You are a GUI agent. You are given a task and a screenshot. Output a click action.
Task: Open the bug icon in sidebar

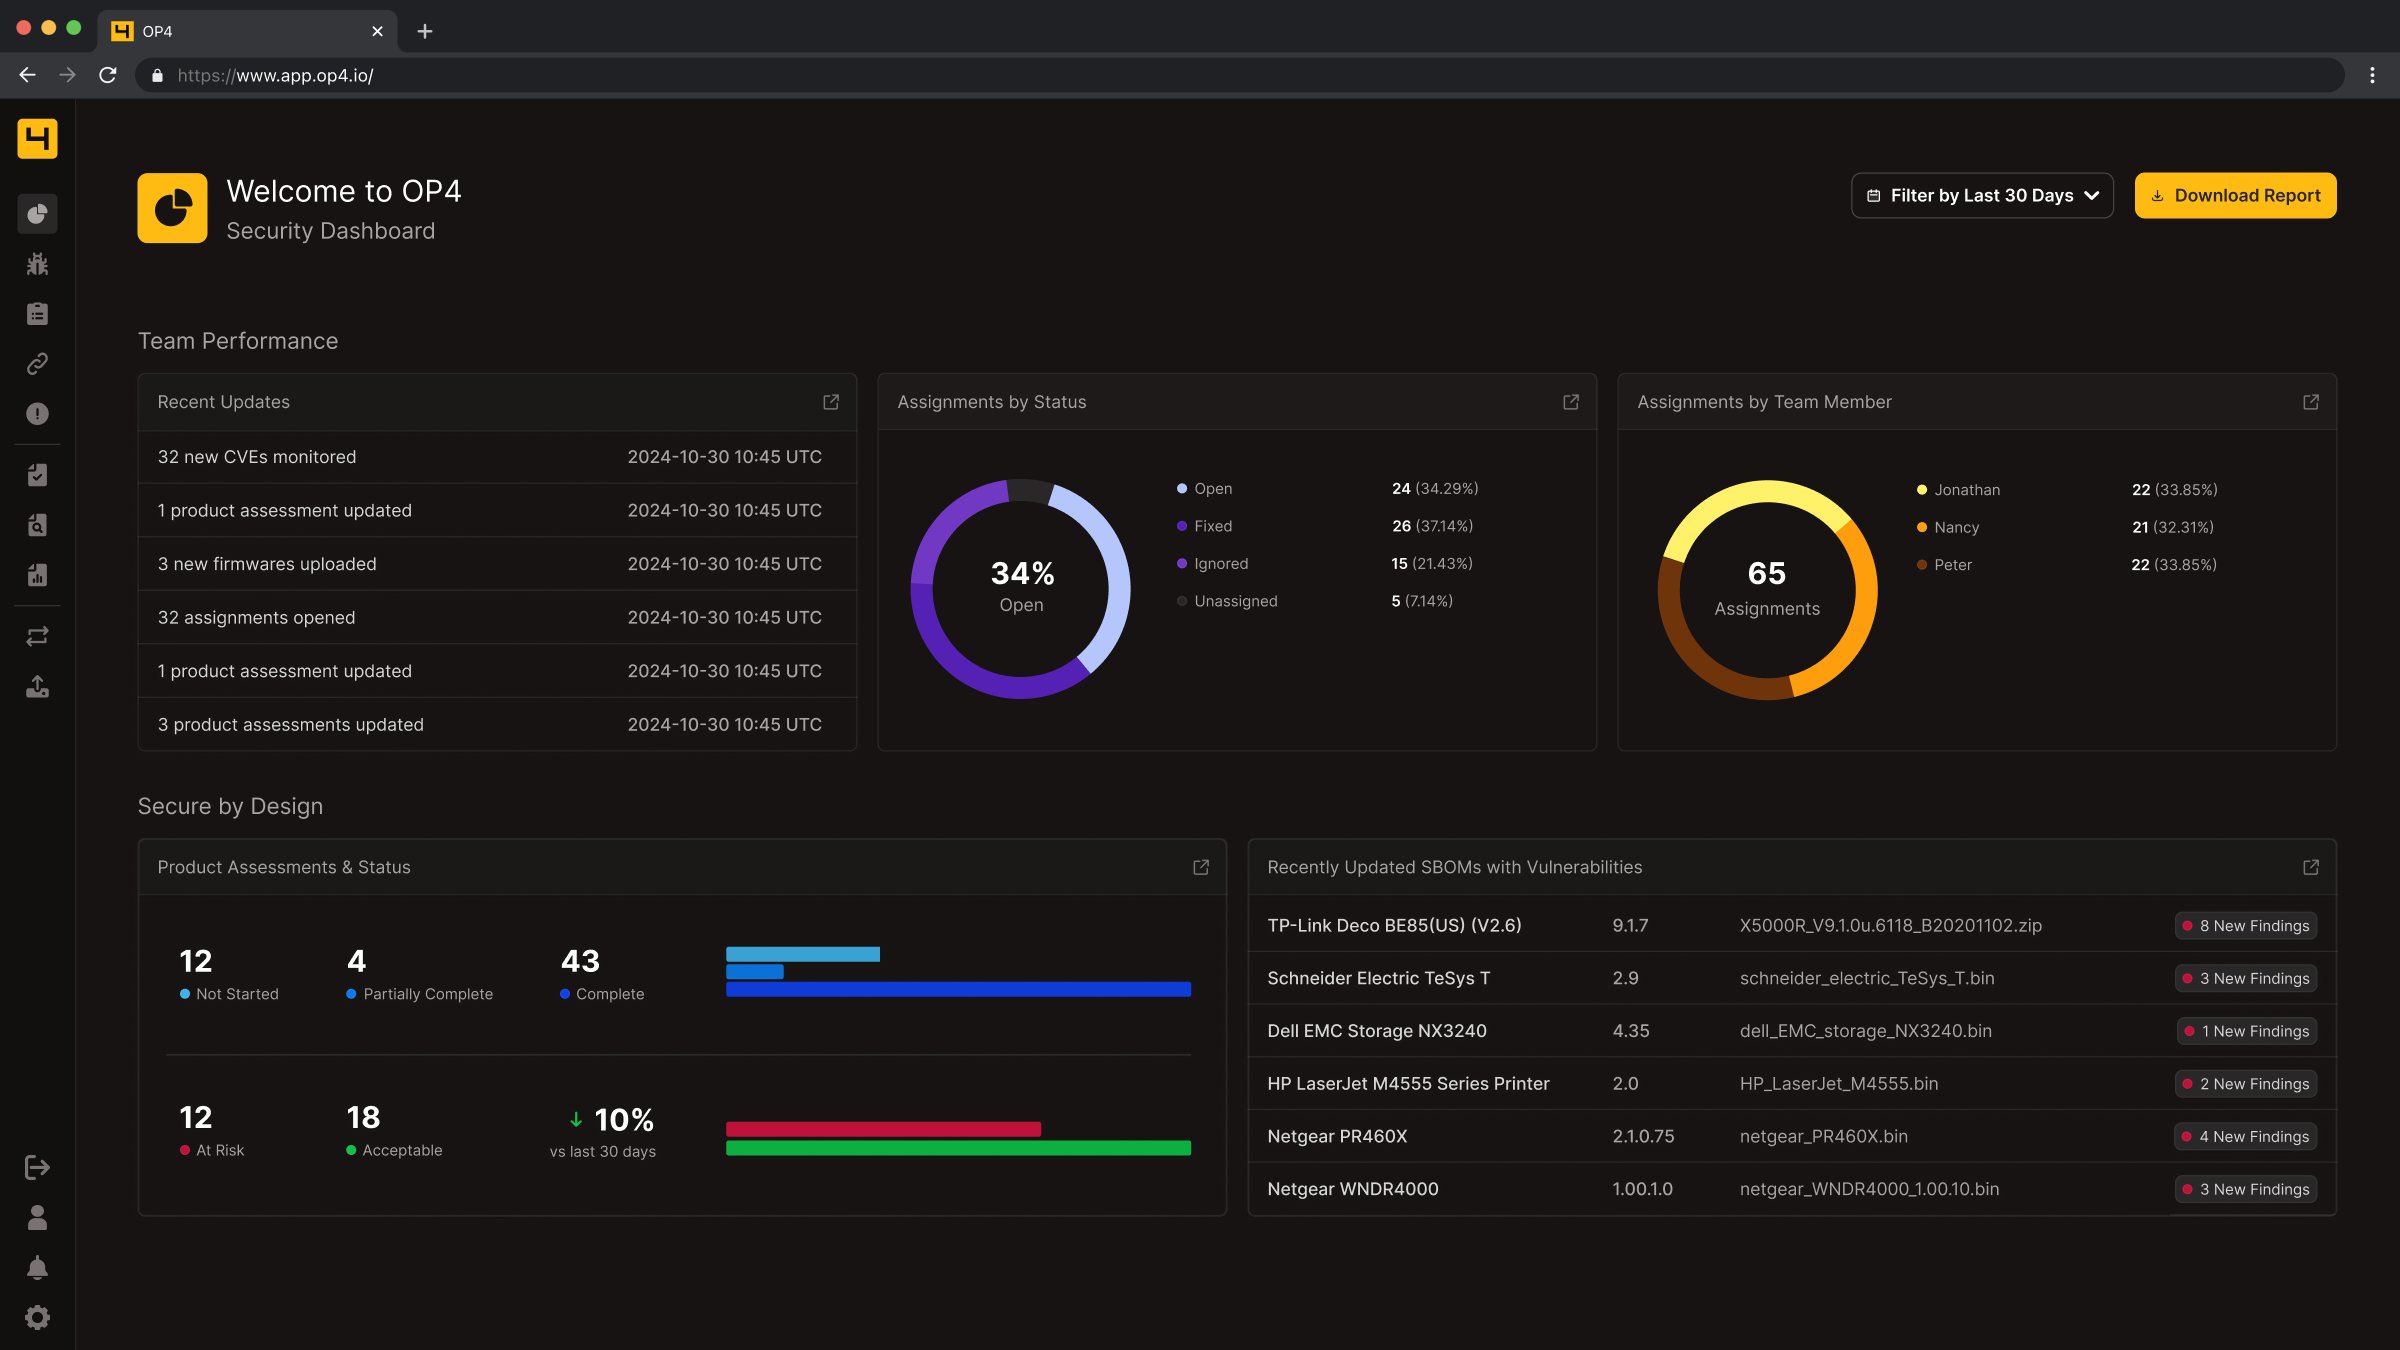tap(37, 264)
